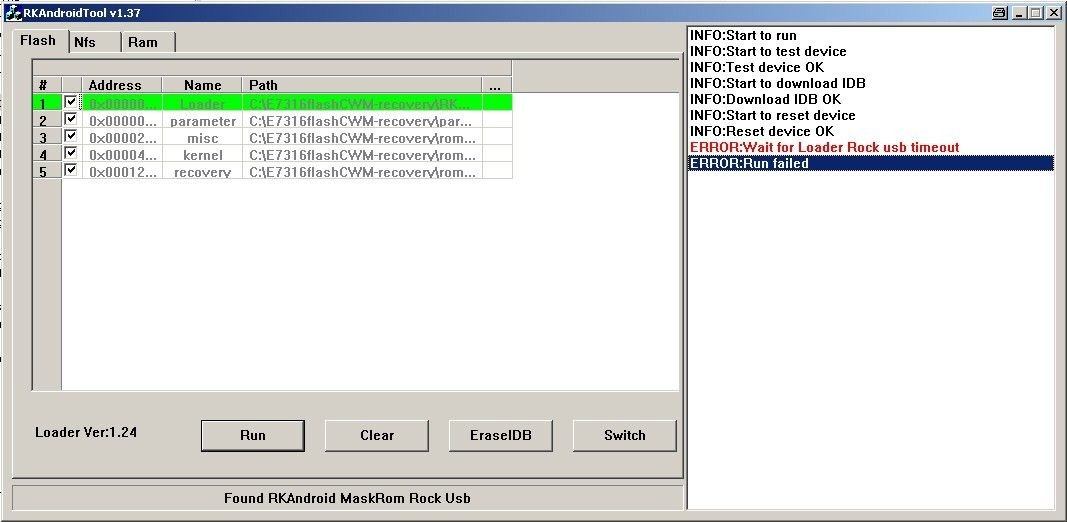This screenshot has height=522, width=1067.
Task: Click the Clear button
Action: 377,436
